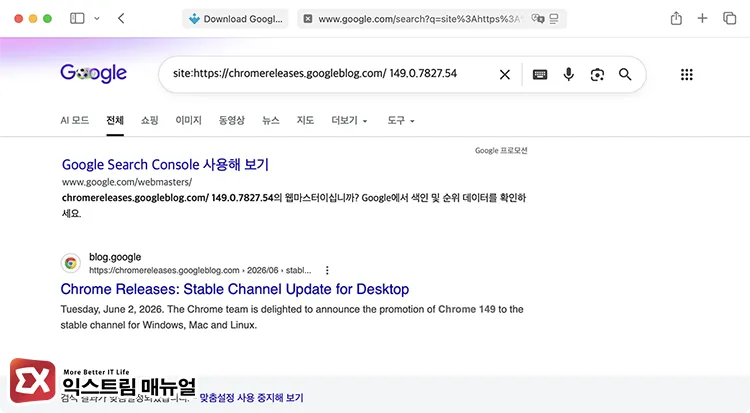Screen dimensions: 750x413
Task: Clear the search query with X
Action: (x=505, y=74)
